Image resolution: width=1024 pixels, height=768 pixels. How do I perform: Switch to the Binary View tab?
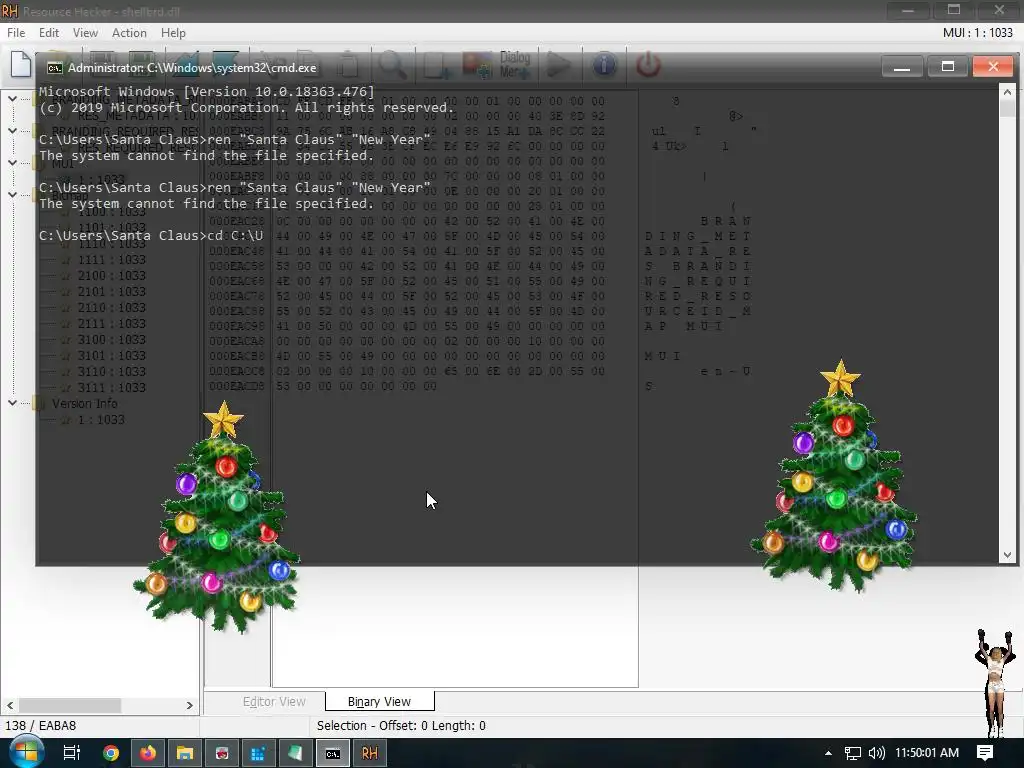pos(379,701)
